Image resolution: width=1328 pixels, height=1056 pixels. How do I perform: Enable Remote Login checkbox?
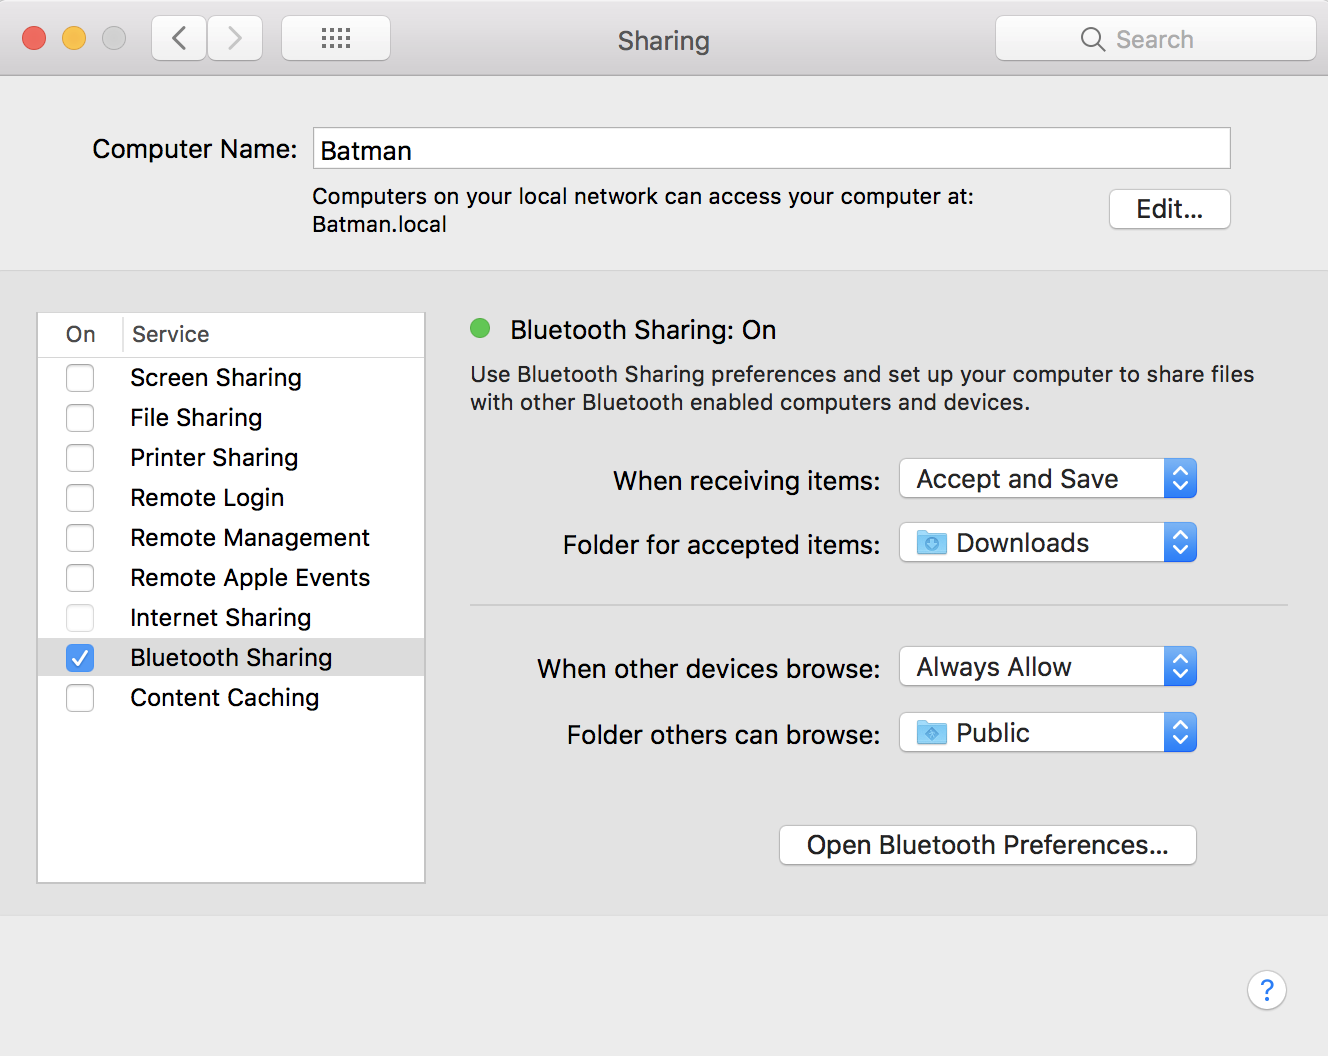[x=80, y=498]
